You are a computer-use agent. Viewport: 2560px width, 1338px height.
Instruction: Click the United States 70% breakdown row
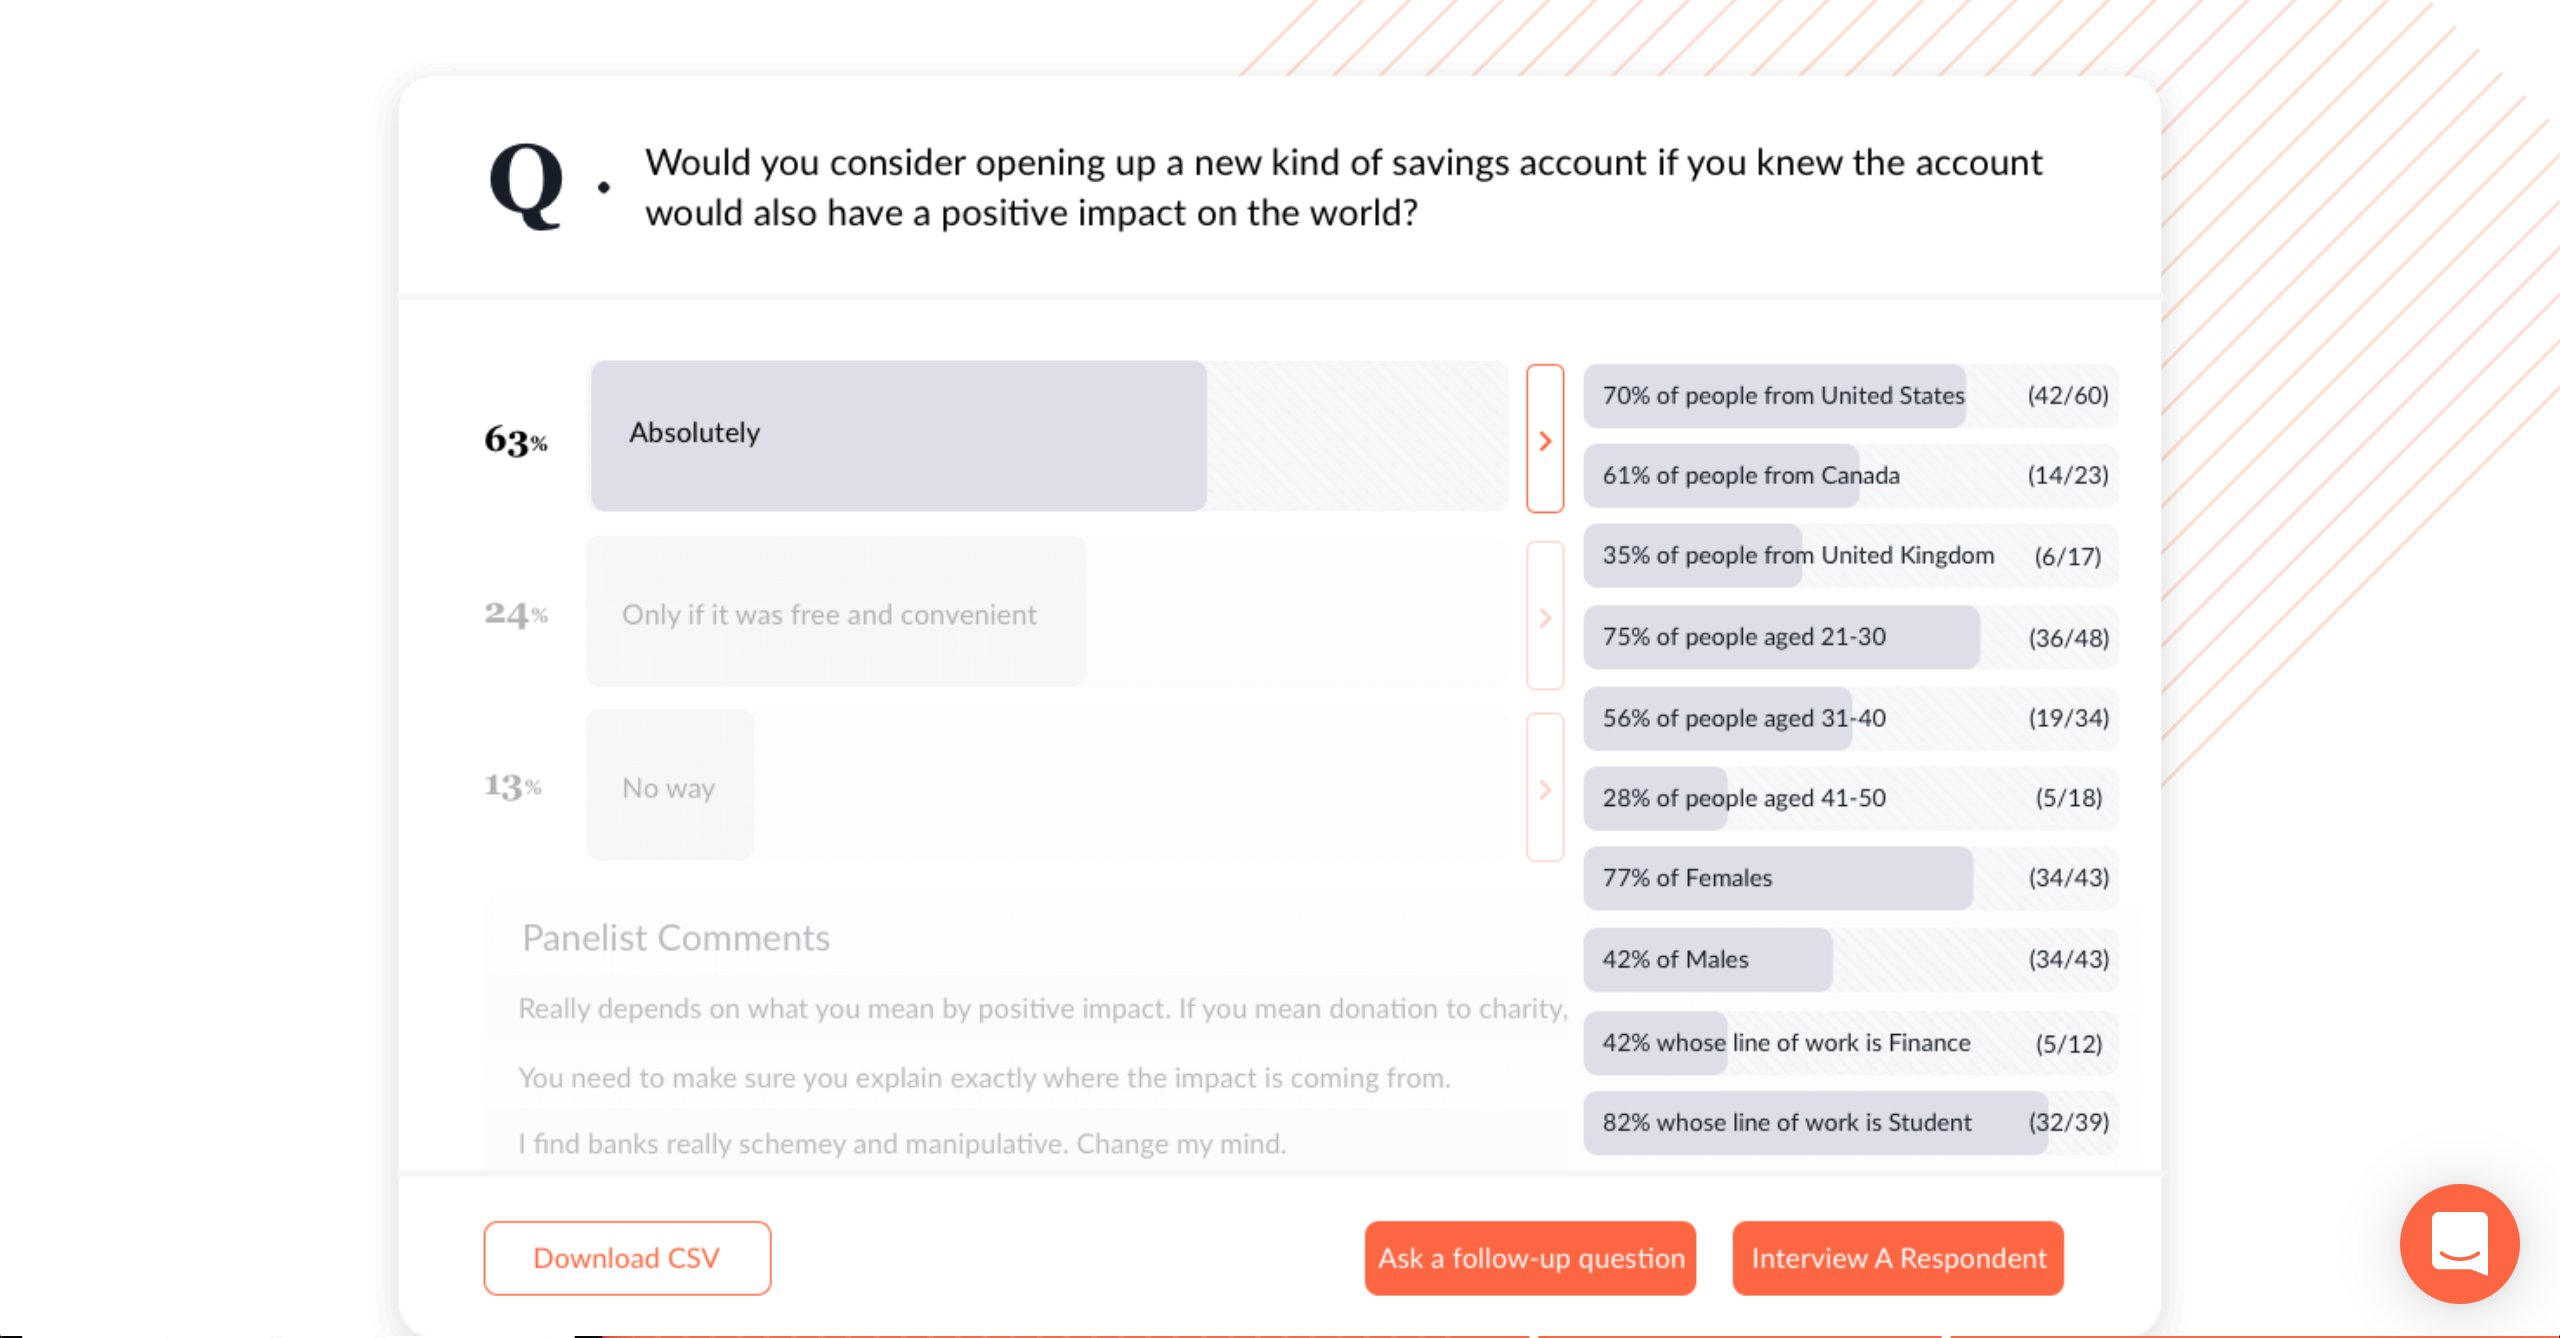point(1850,396)
